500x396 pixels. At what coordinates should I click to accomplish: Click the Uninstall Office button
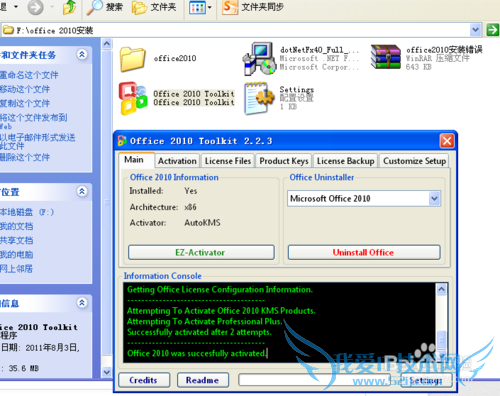(x=364, y=252)
